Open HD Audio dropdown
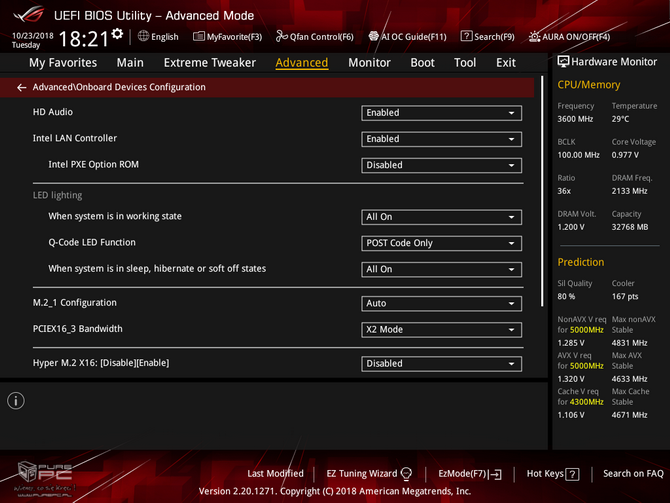Image resolution: width=670 pixels, height=503 pixels. coord(441,113)
